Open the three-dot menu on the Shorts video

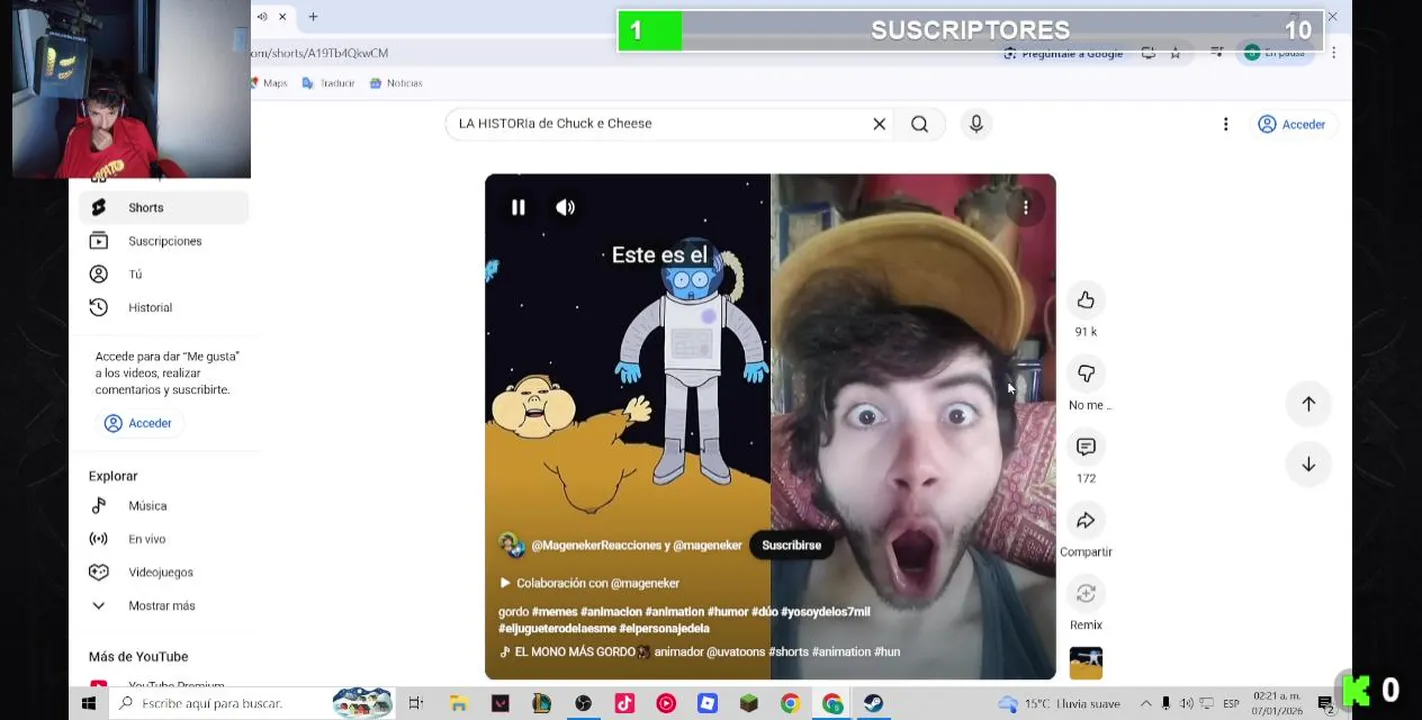pos(1025,207)
